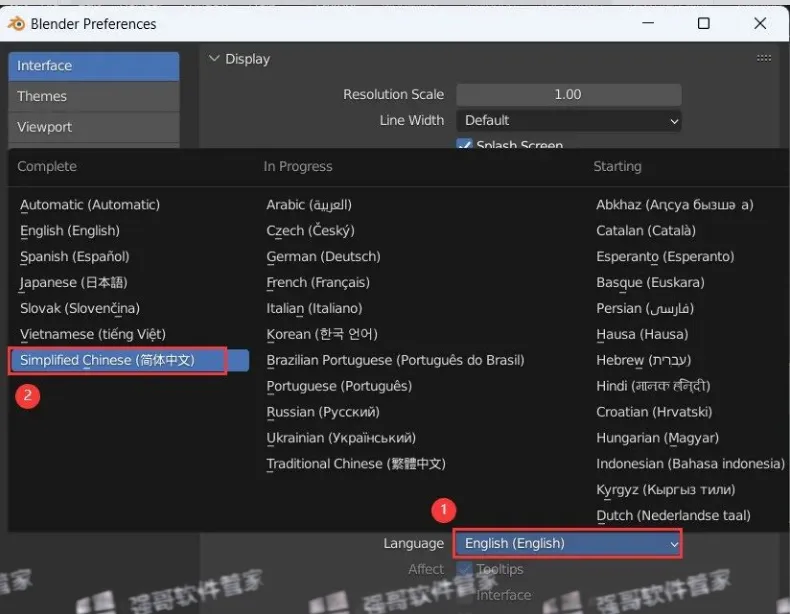The width and height of the screenshot is (790, 614).
Task: Choose Traditional Chinese language
Action: click(356, 464)
